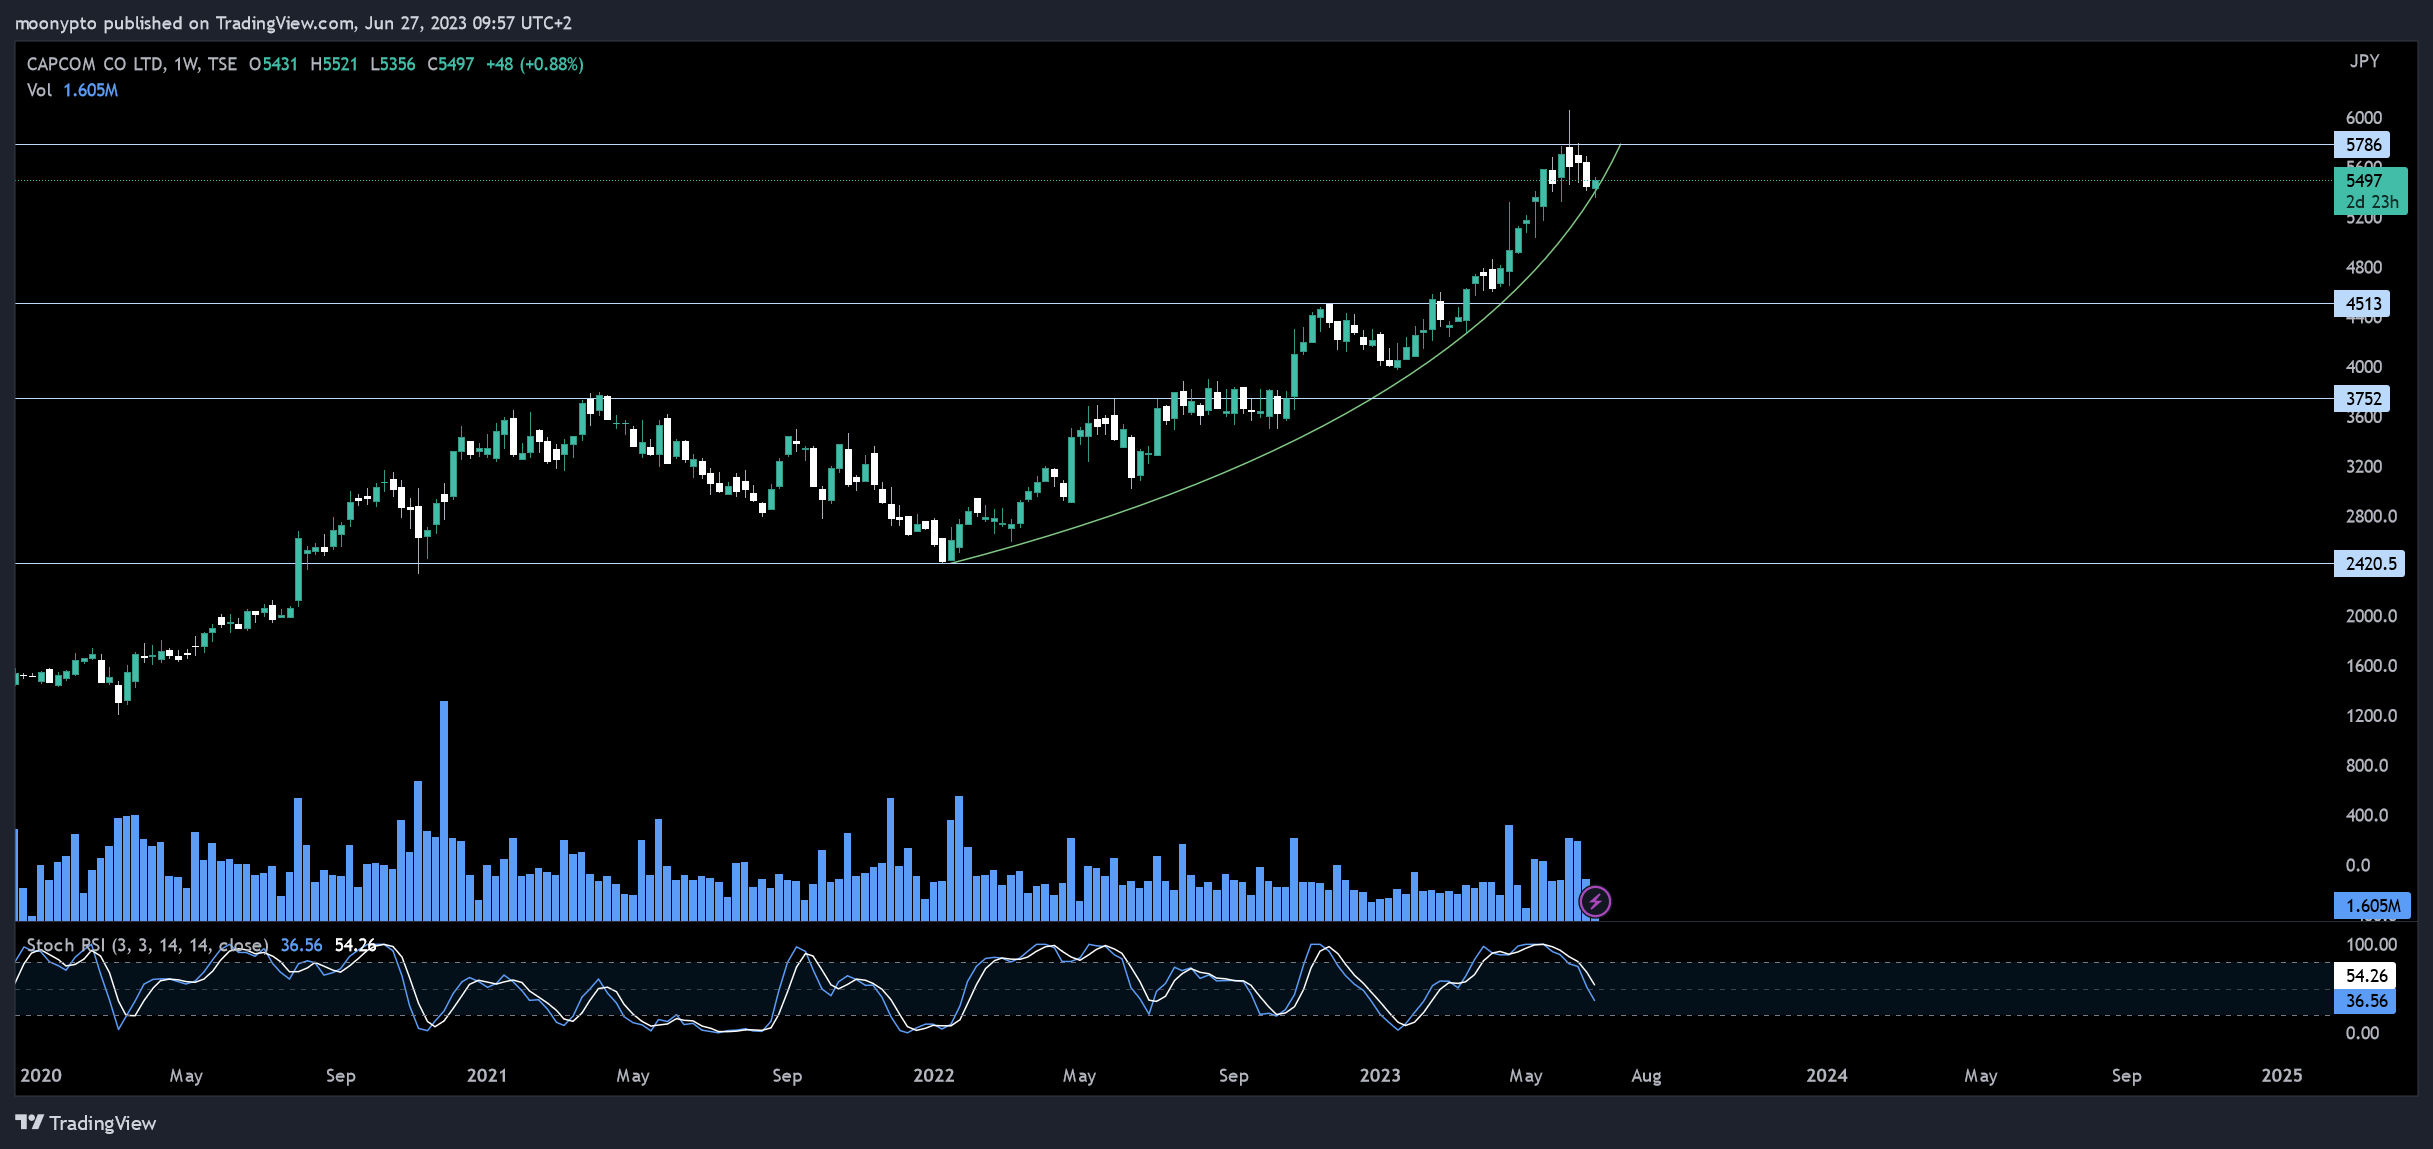Click the 1200.0 price scale value

click(x=2371, y=716)
